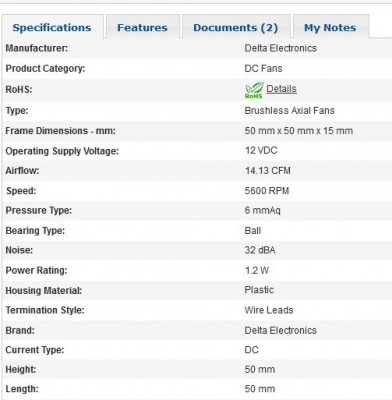Switch to the Specifications tab
Screen dimensions: 392x400
(52, 27)
